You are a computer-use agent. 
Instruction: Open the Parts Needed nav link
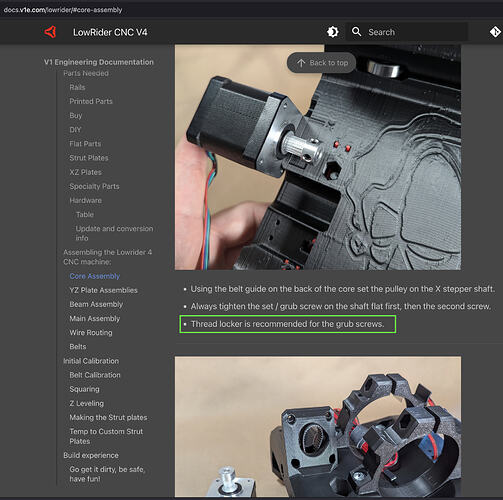coord(86,73)
